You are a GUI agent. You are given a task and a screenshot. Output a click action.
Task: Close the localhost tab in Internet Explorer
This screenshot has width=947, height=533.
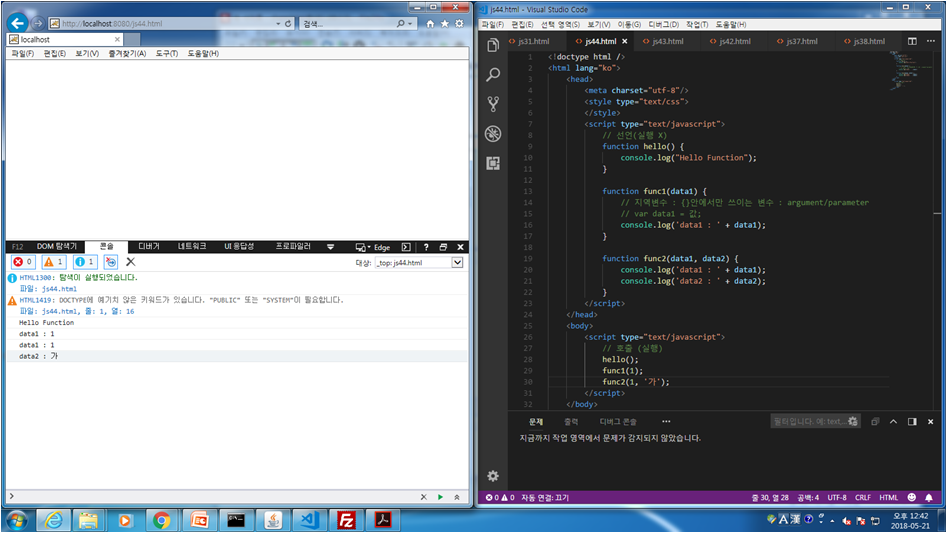(x=117, y=39)
